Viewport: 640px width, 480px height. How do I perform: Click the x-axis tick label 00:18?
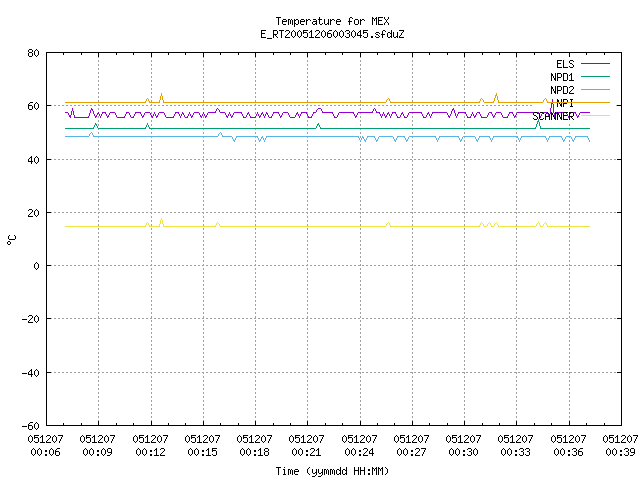pyautogui.click(x=255, y=452)
